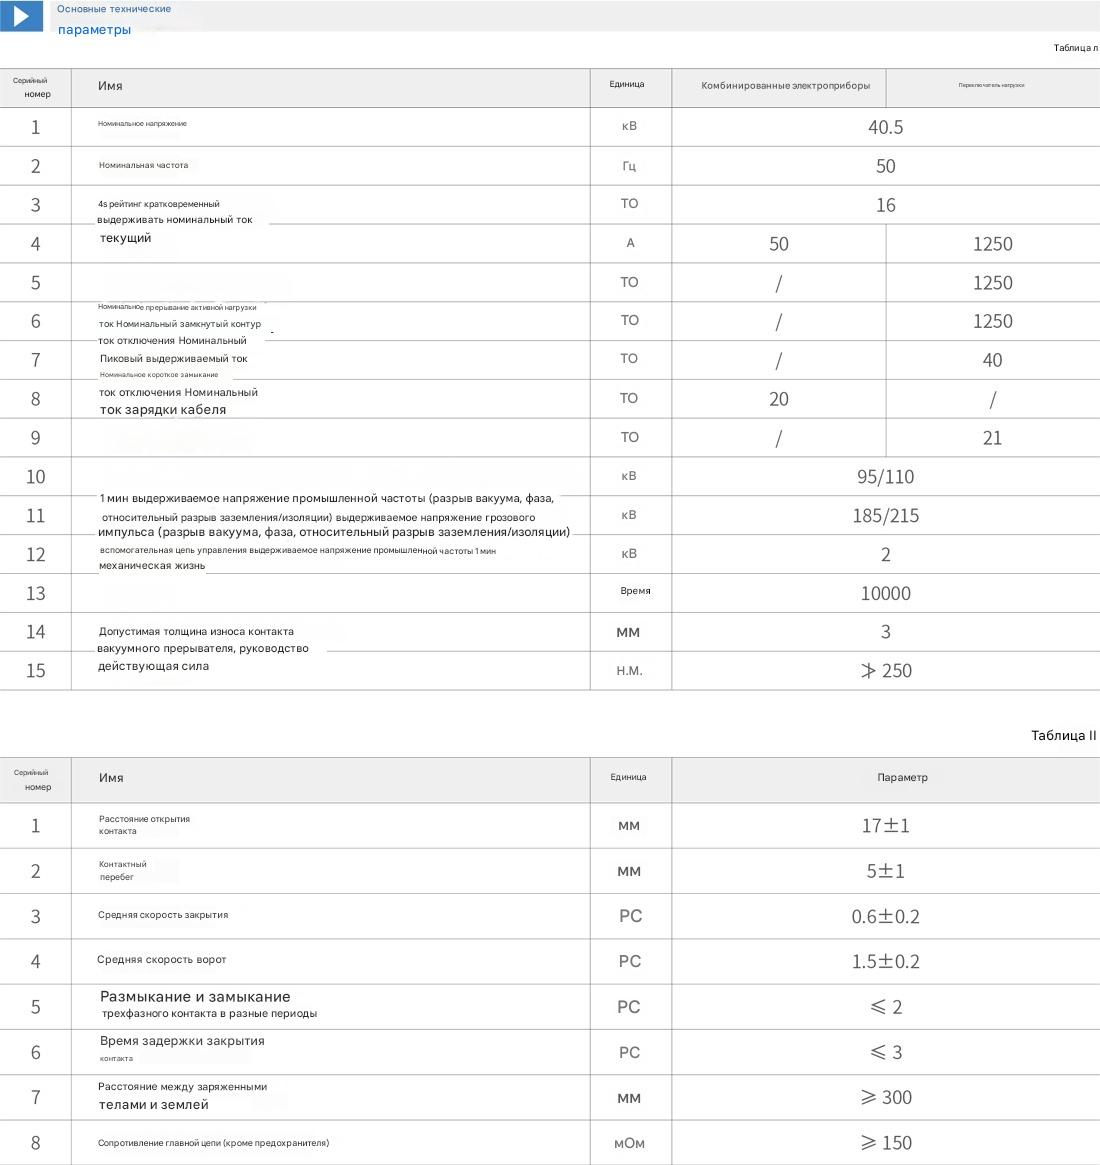Select the ≥ 300 мм value cell

point(886,1098)
